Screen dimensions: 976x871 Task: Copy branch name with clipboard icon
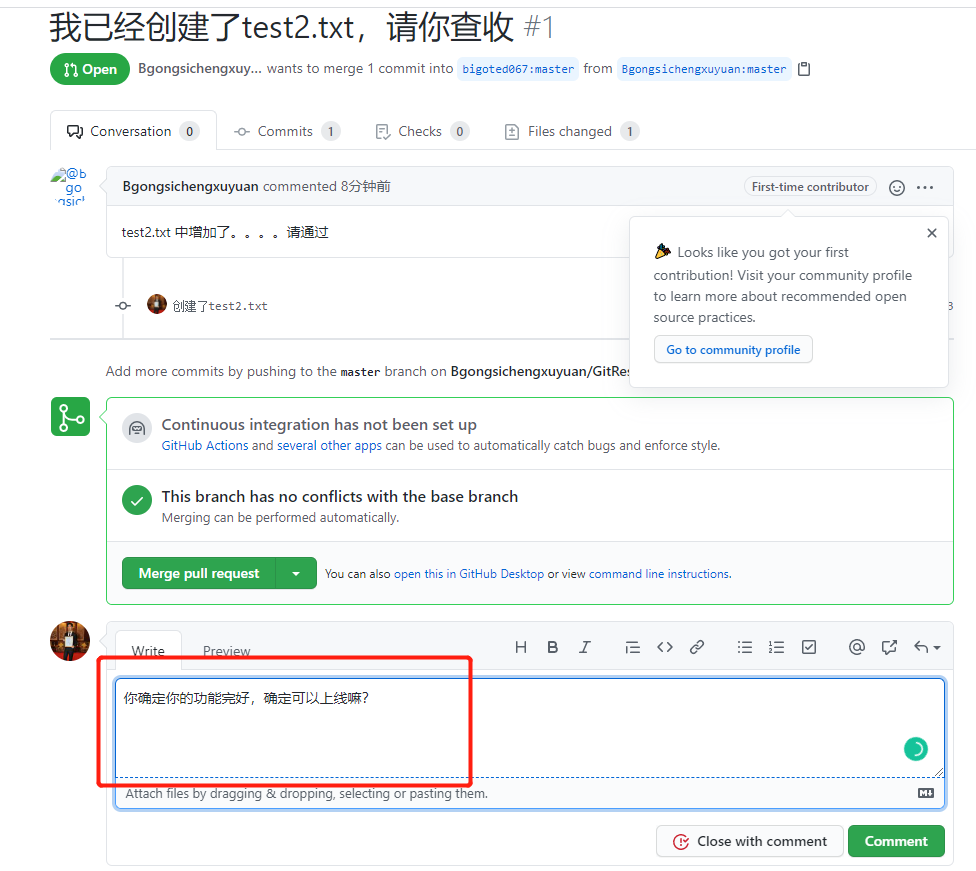coord(804,69)
